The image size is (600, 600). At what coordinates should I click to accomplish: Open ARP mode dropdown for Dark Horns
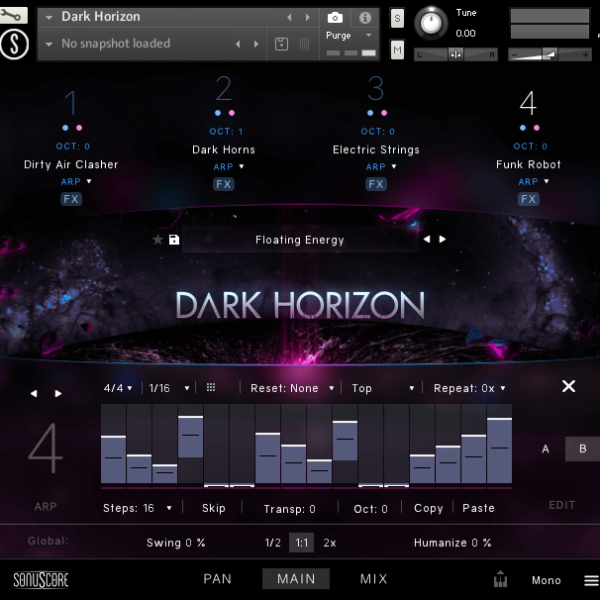(241, 166)
